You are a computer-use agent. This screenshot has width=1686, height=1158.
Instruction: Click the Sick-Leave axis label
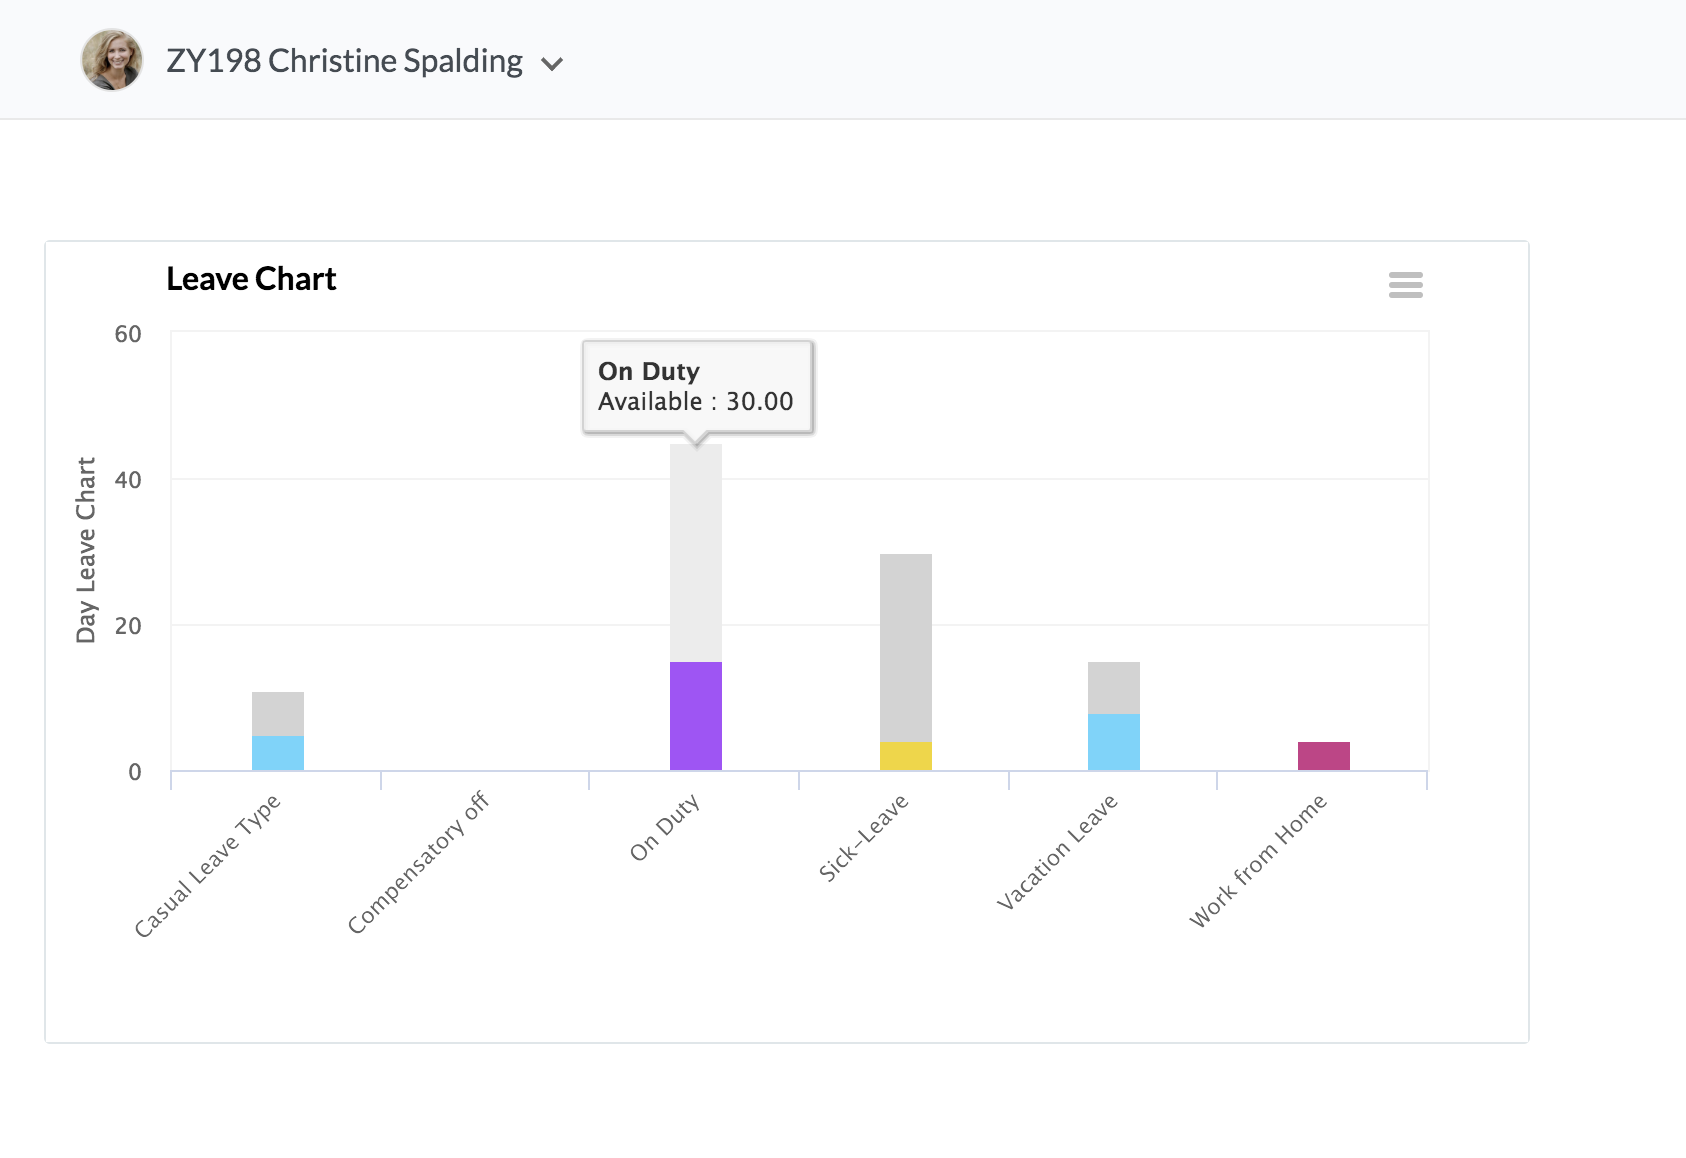864,838
